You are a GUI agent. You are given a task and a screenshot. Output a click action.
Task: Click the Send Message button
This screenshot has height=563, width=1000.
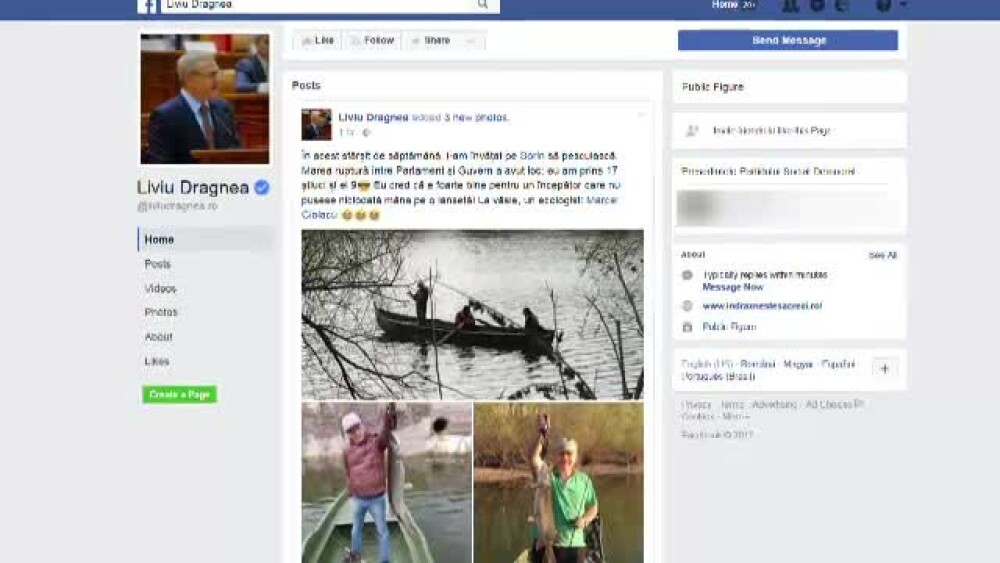coord(788,40)
